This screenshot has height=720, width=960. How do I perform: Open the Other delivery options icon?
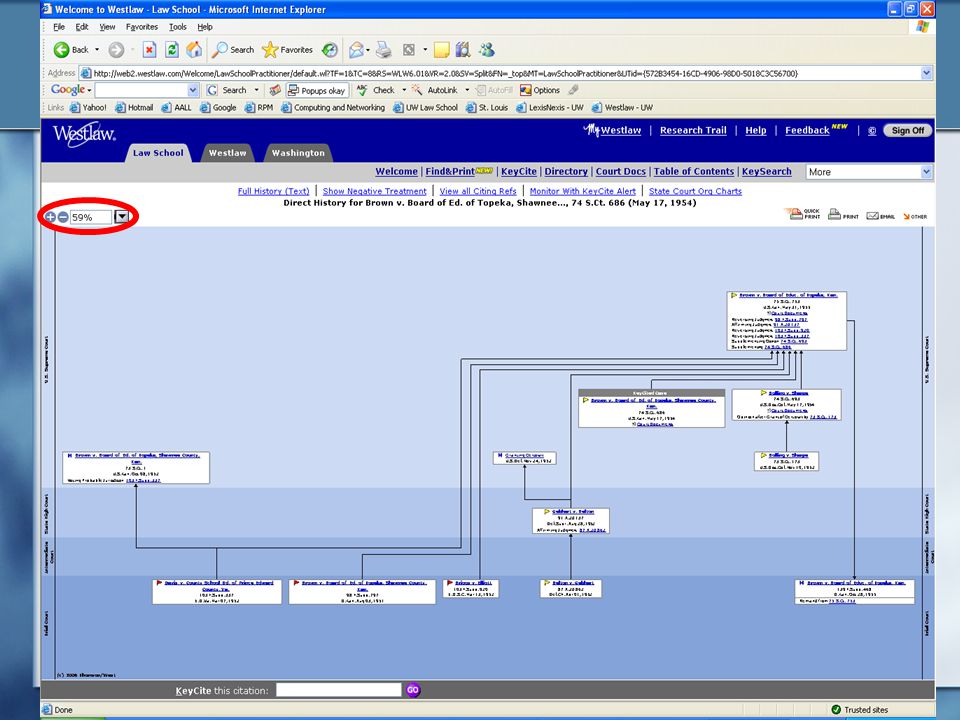915,216
